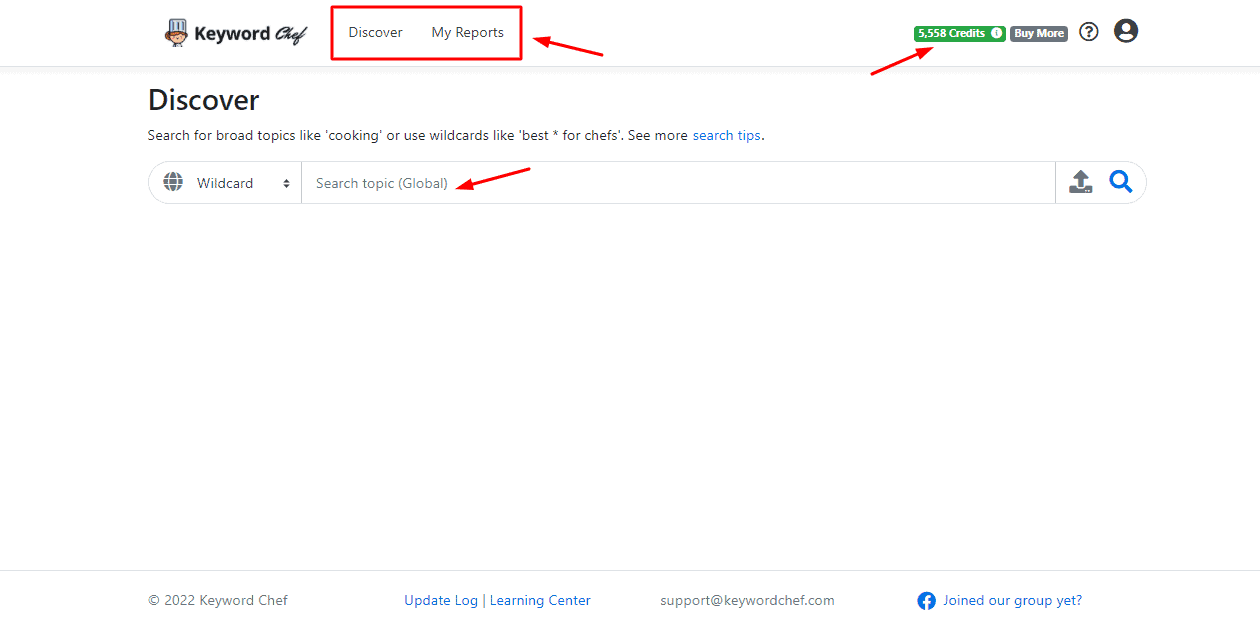Click the info icon inside credits badge
This screenshot has height=623, width=1260.
coord(996,34)
